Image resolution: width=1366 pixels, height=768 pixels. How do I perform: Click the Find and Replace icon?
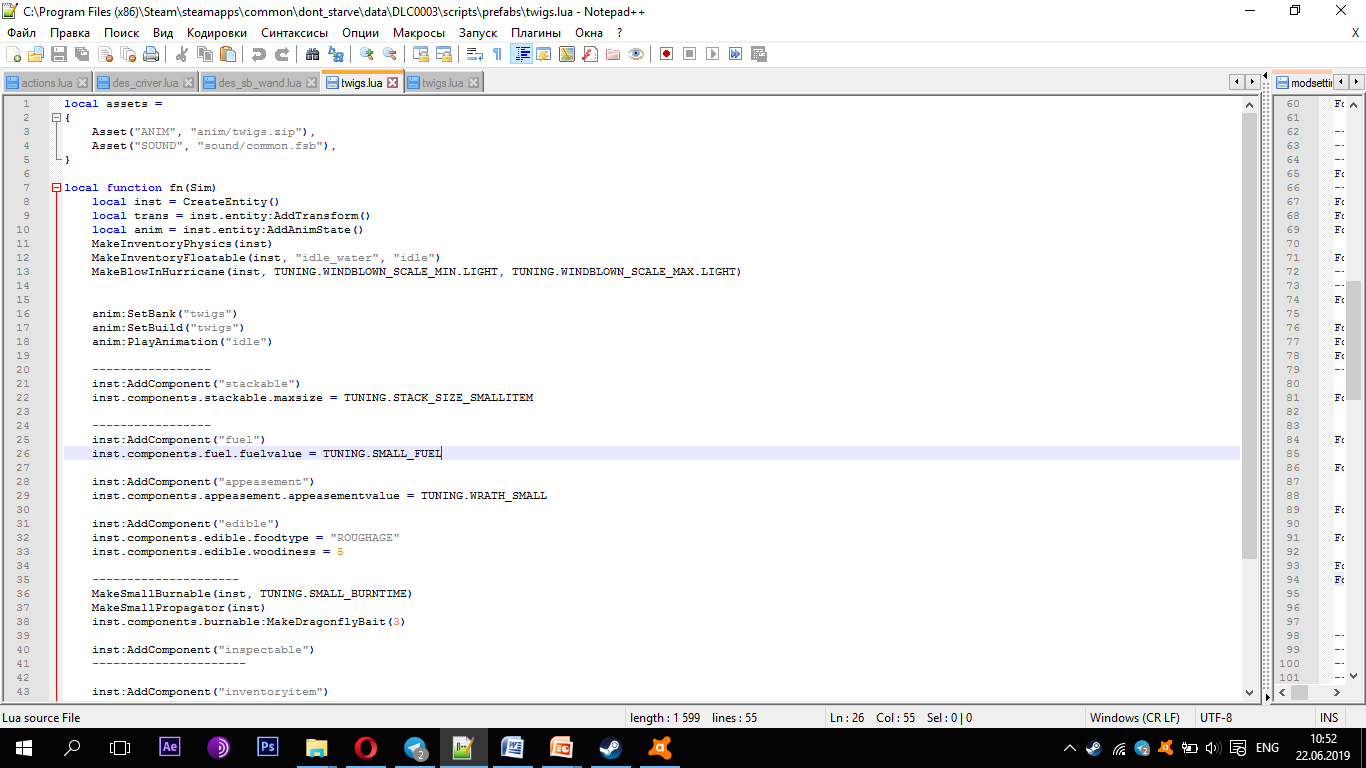point(335,54)
